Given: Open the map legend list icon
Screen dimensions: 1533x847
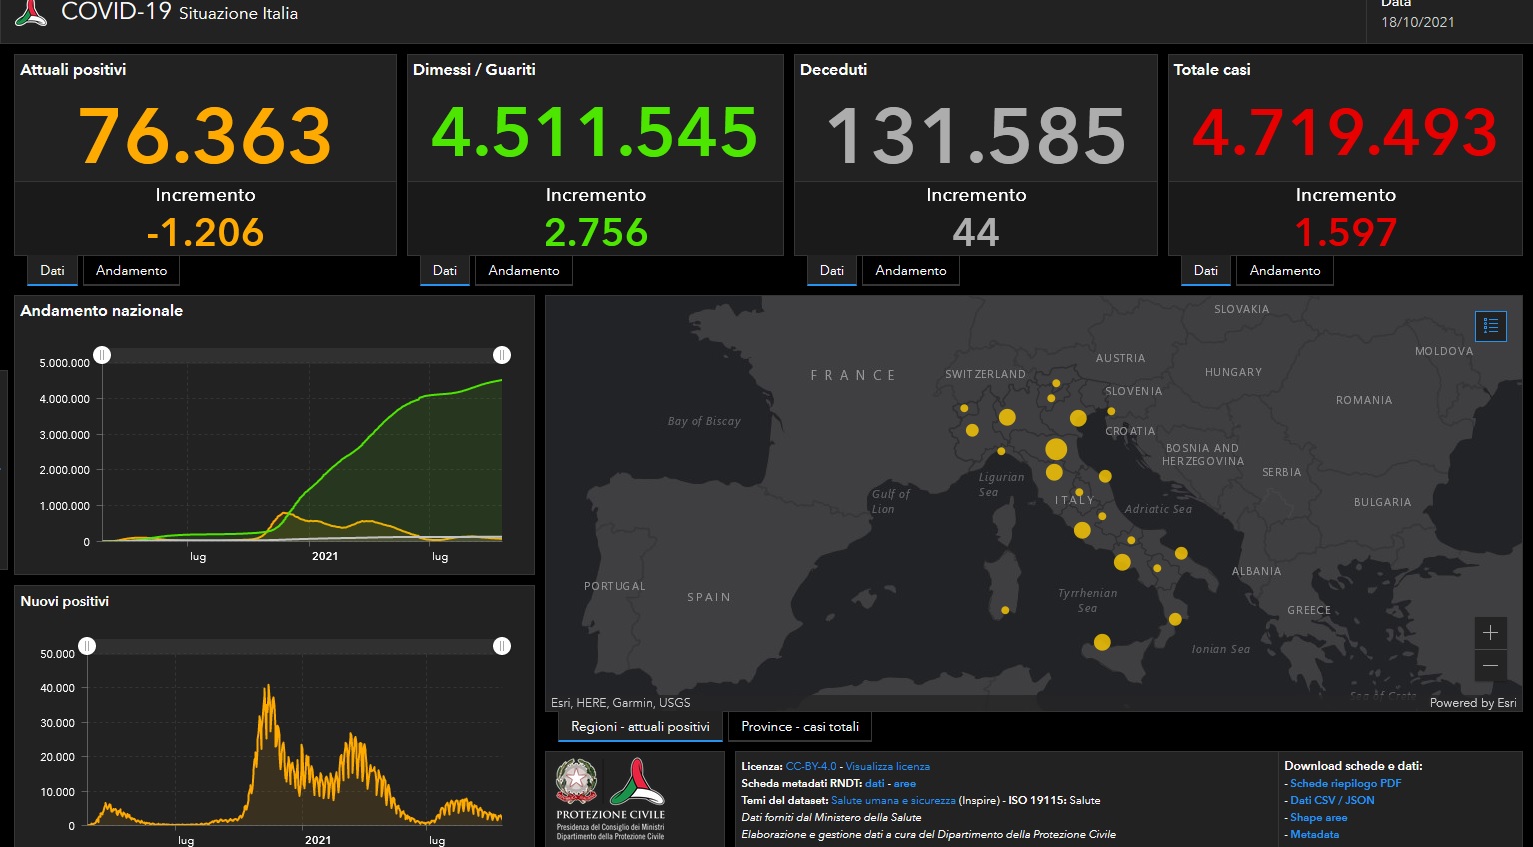Looking at the screenshot, I should [x=1490, y=326].
